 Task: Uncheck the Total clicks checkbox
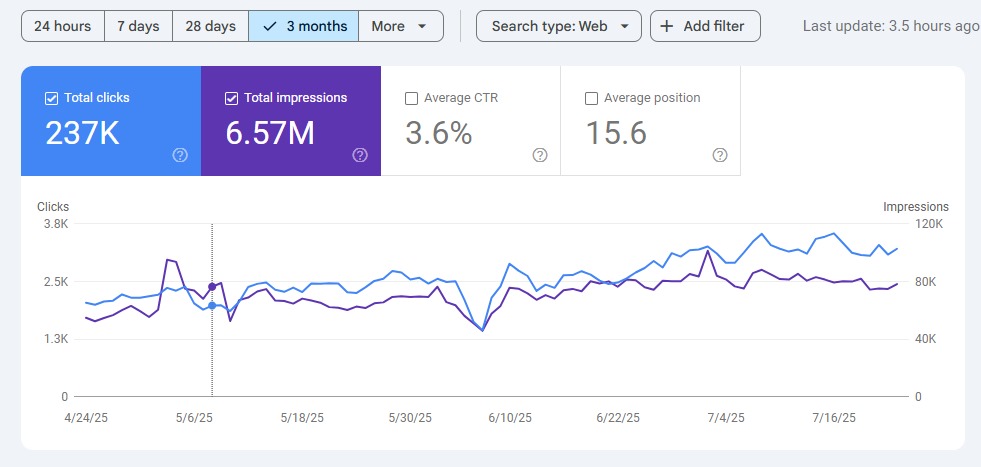(x=52, y=98)
